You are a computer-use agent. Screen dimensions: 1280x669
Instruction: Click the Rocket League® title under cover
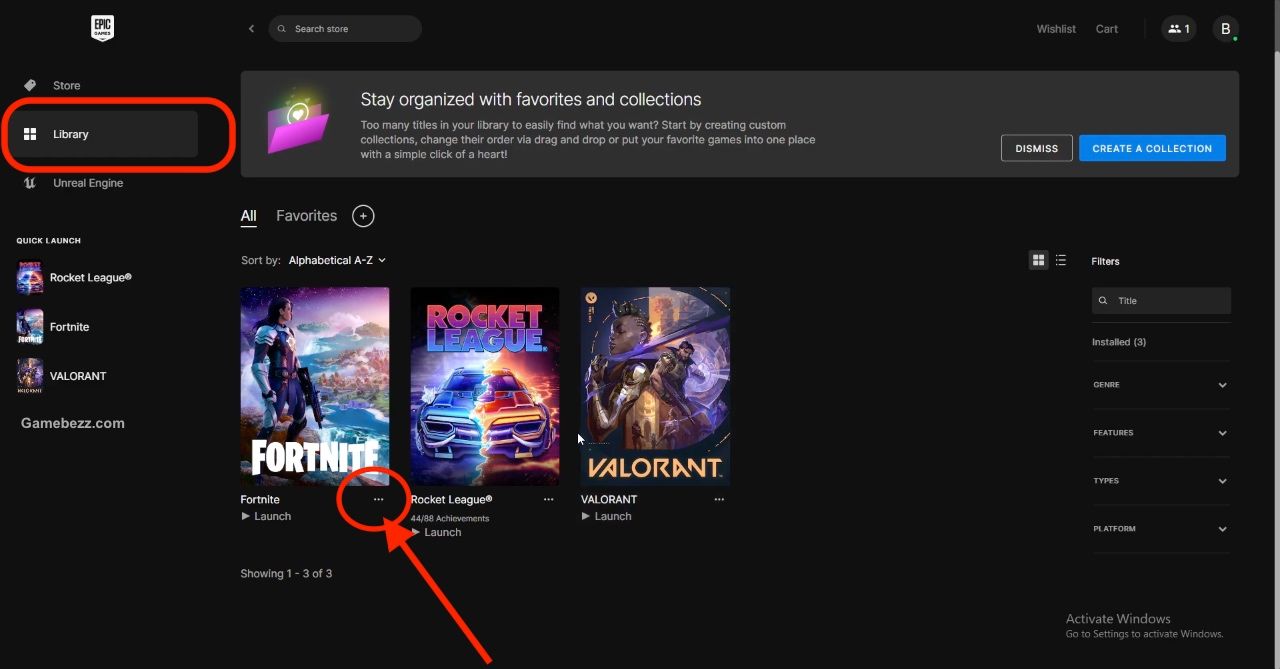pyautogui.click(x=451, y=499)
